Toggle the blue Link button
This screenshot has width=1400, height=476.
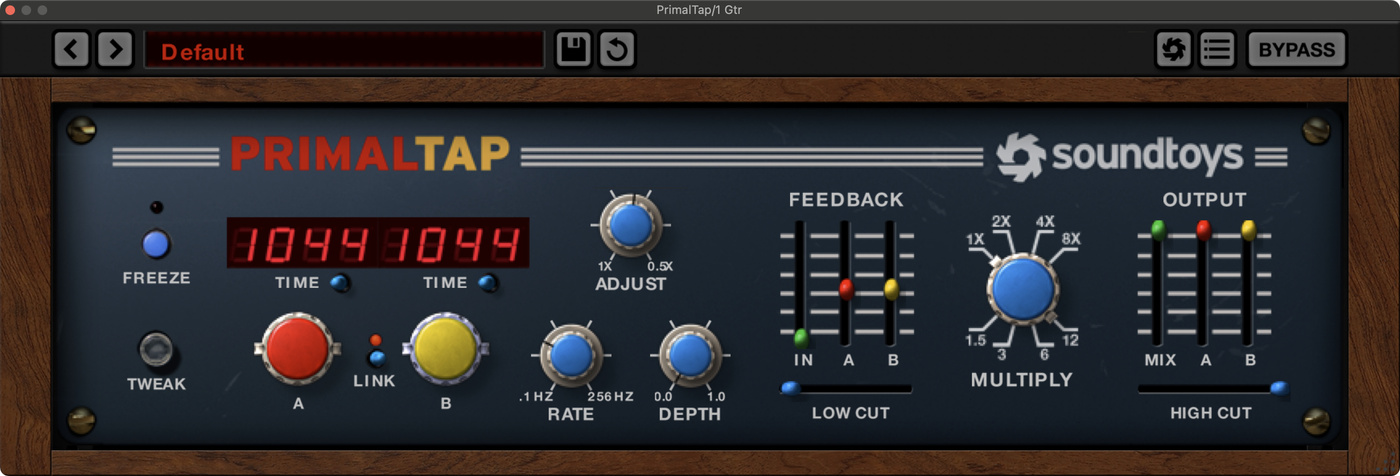(376, 358)
